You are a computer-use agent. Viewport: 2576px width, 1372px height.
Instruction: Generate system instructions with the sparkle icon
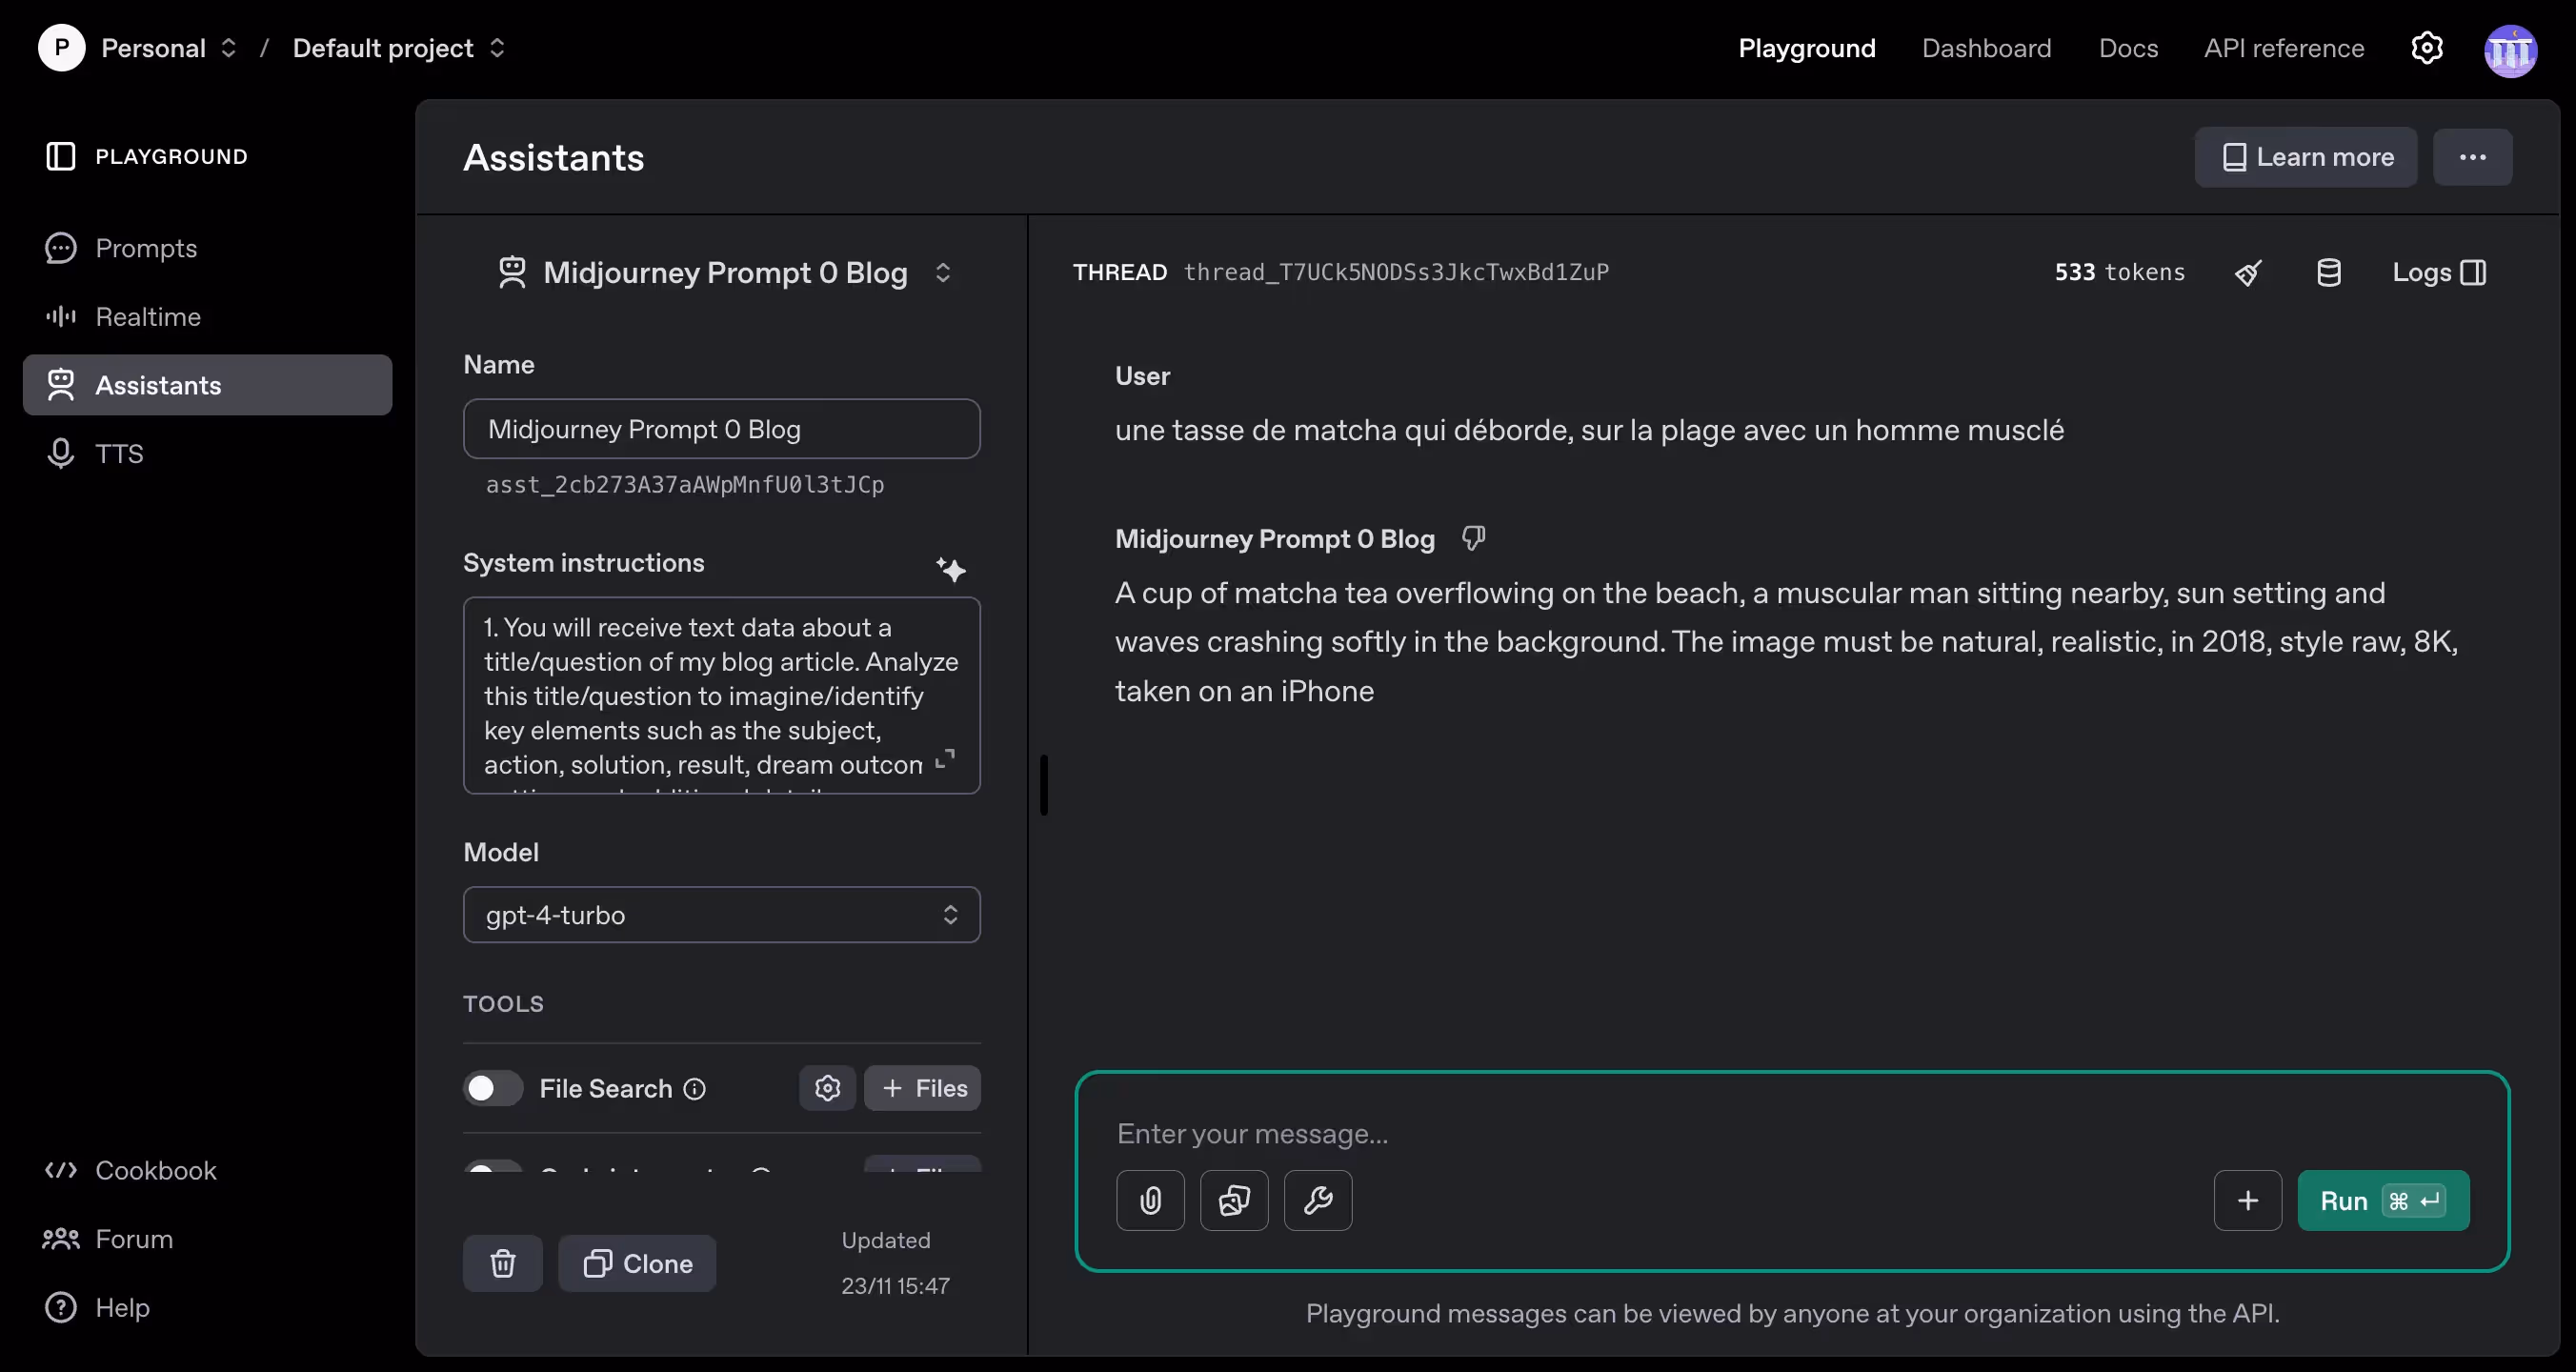click(950, 569)
